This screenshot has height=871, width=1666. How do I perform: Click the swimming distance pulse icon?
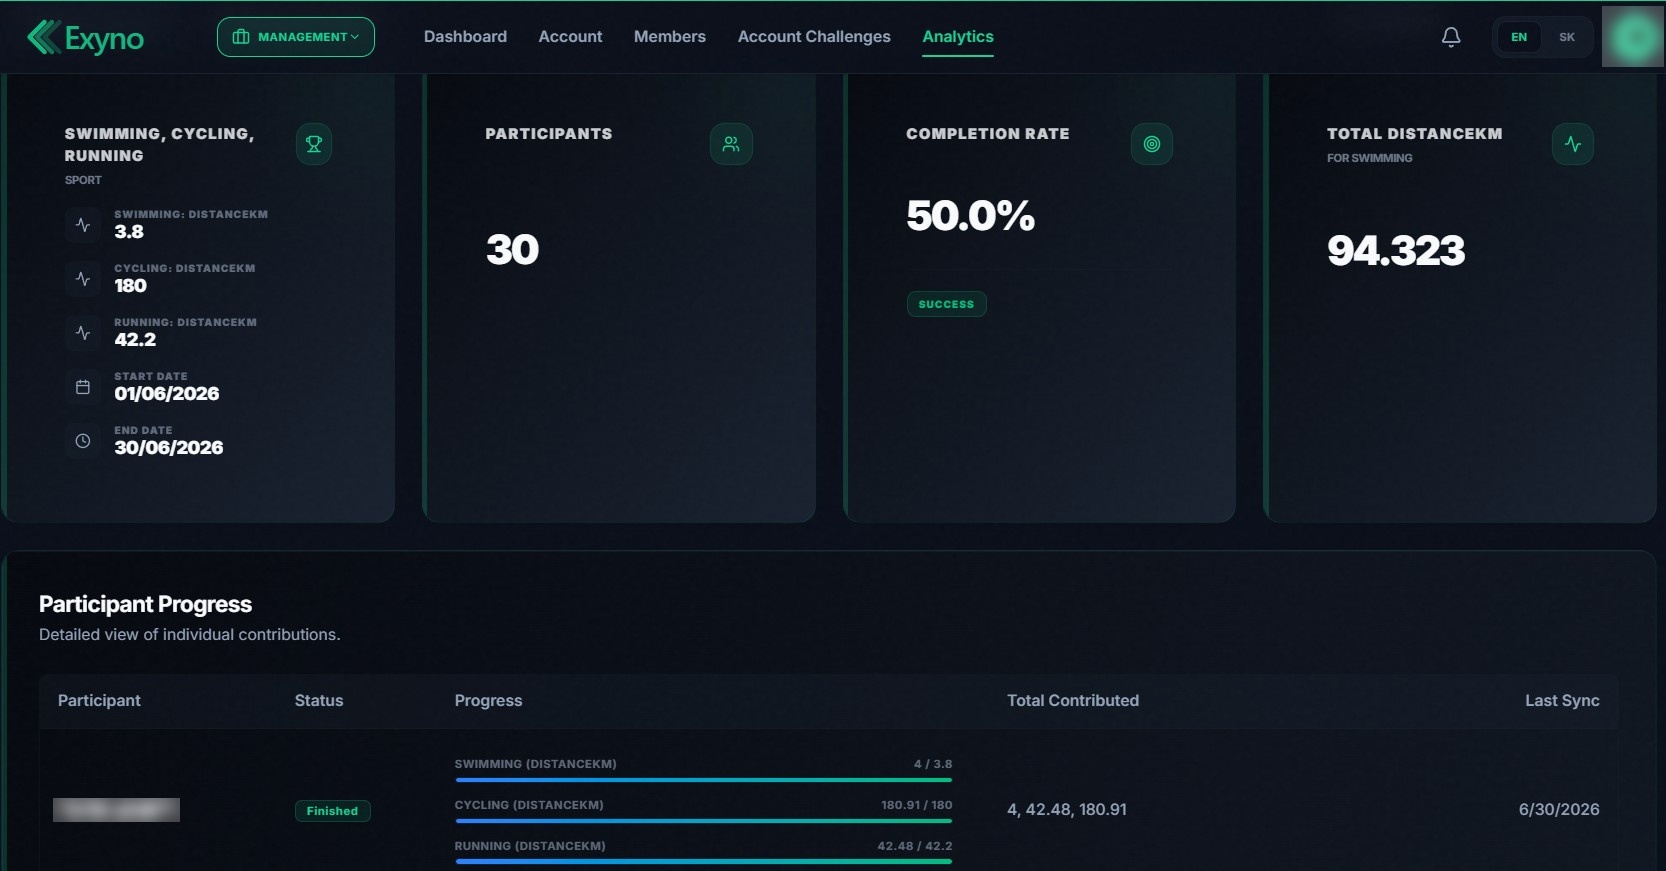click(83, 225)
